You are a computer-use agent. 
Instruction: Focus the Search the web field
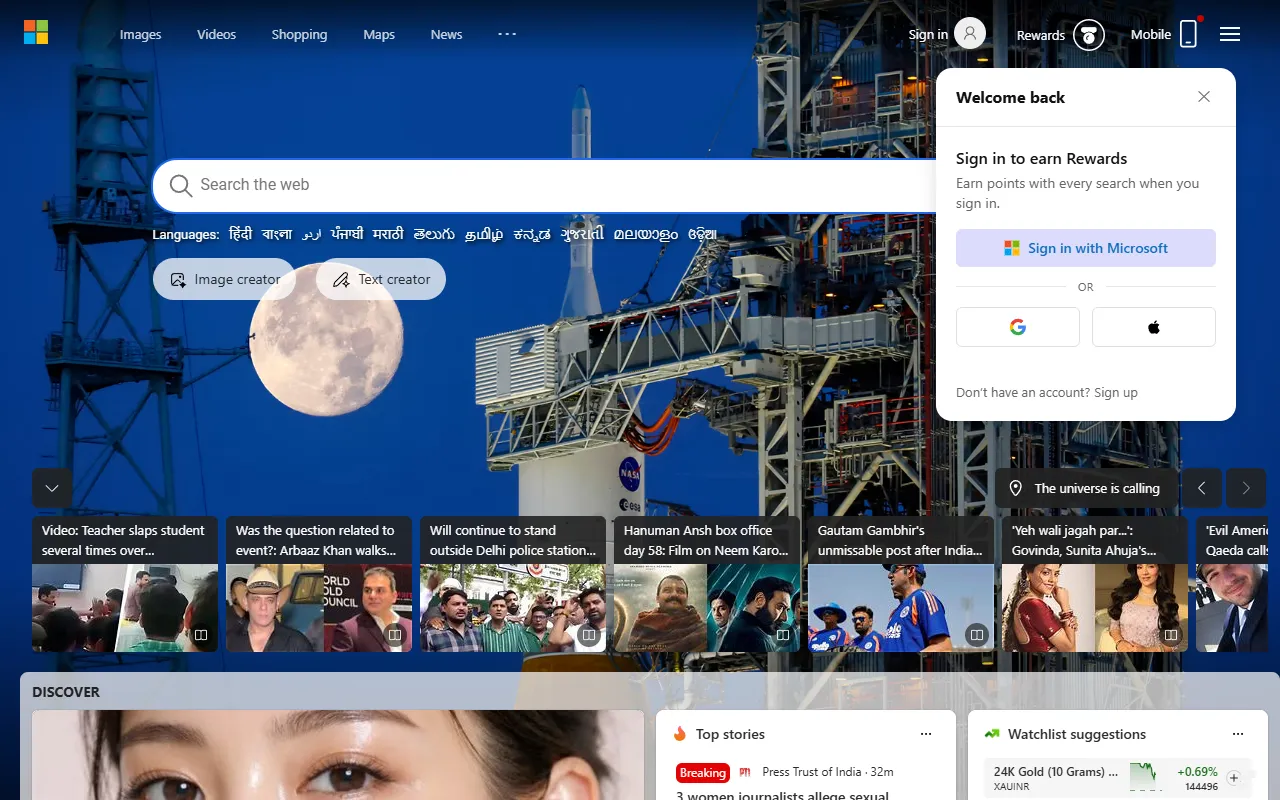tap(560, 185)
